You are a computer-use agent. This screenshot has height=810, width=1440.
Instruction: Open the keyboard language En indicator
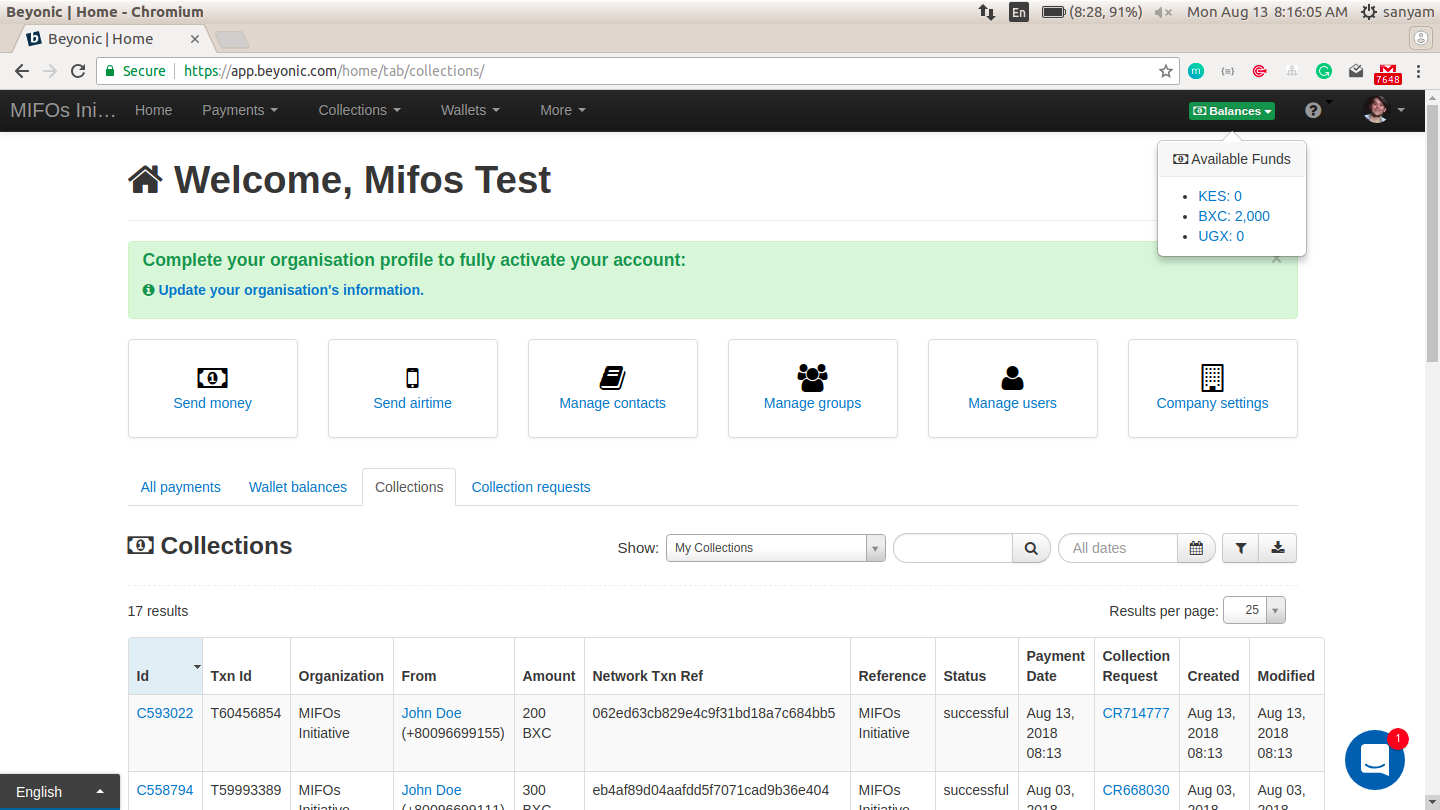[x=1018, y=12]
